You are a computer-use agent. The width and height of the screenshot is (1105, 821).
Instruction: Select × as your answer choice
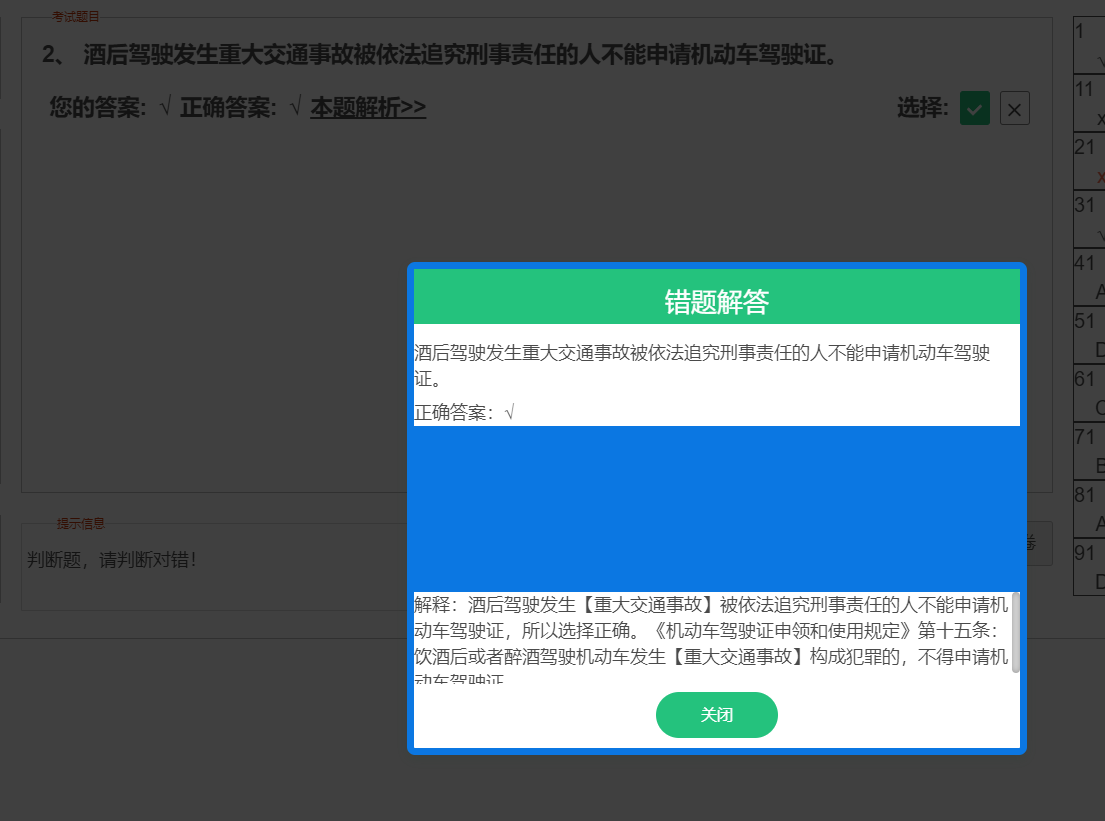[x=1014, y=108]
